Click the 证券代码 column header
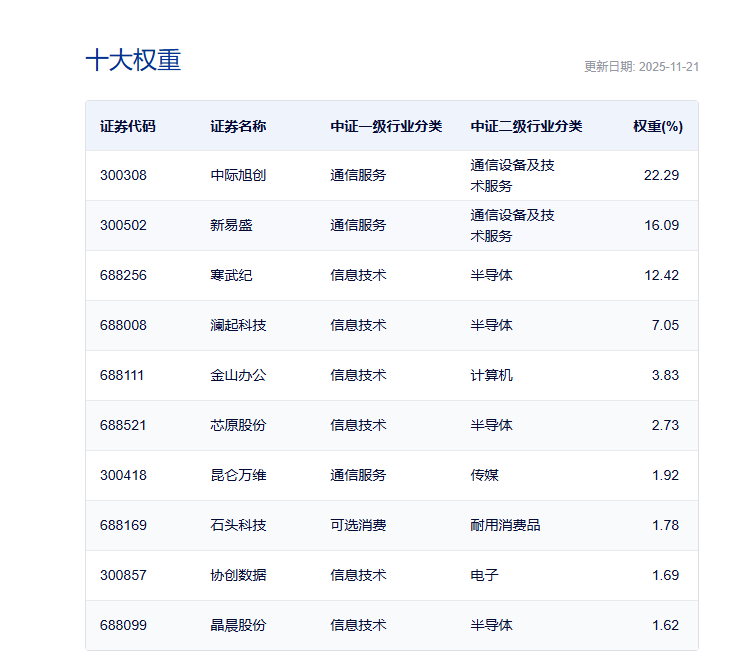Screen dimensions: 750x663 point(128,126)
